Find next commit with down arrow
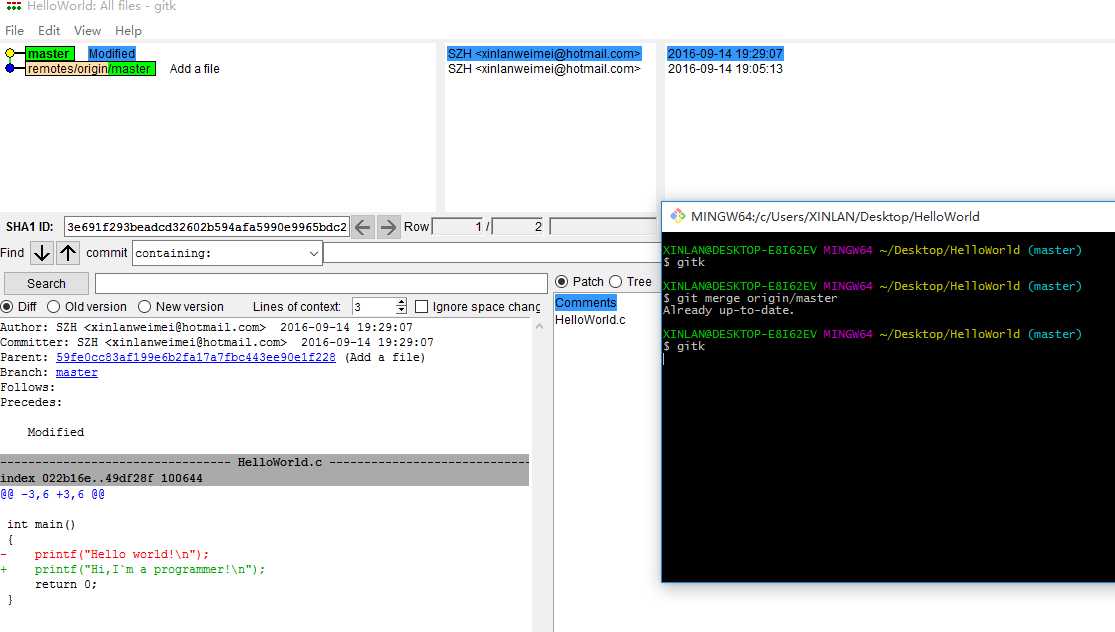 pos(42,253)
